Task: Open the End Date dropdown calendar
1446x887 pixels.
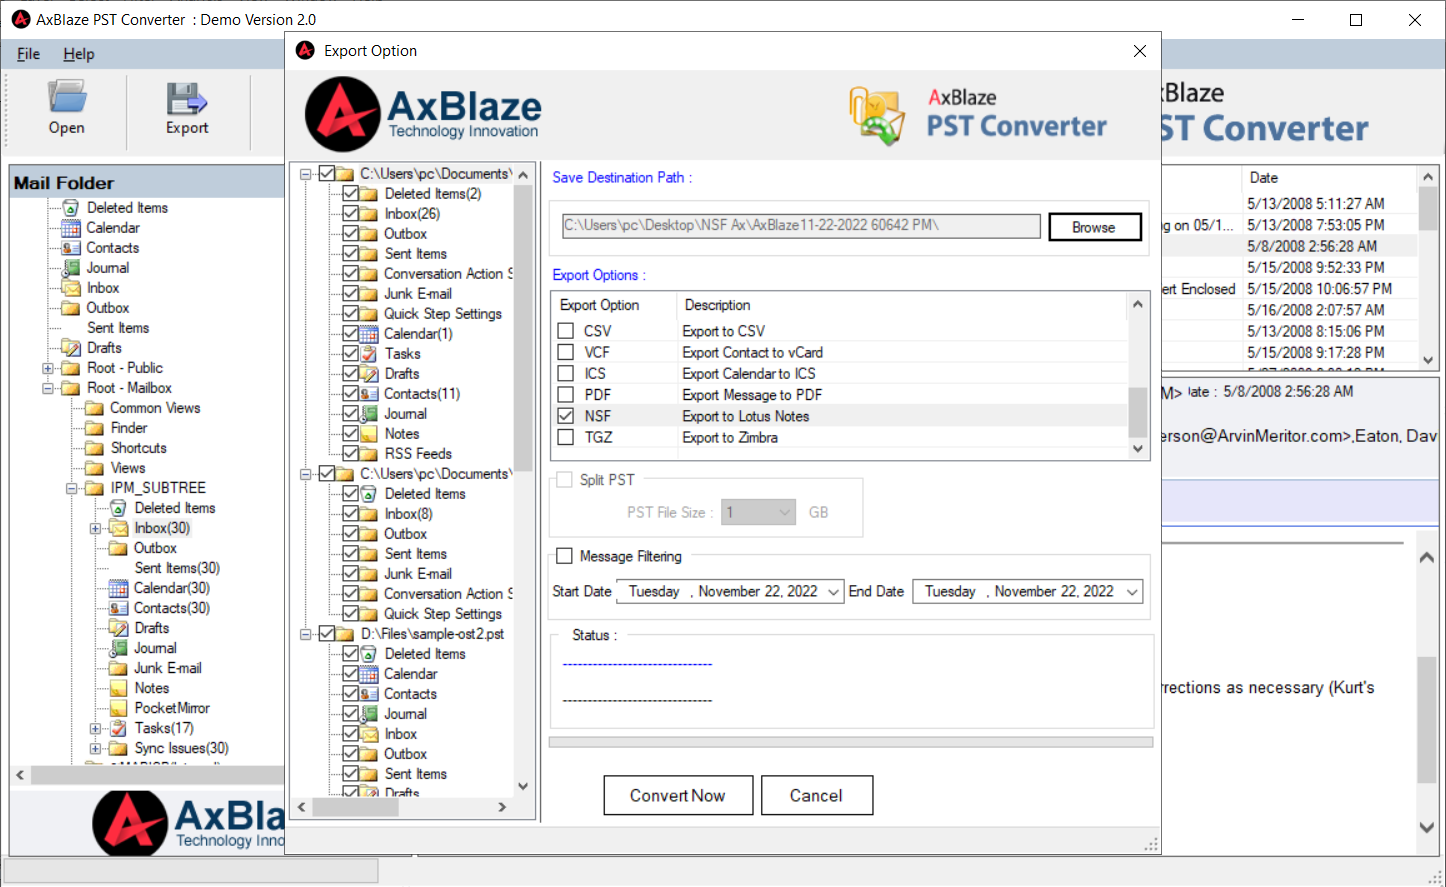Action: point(1132,592)
